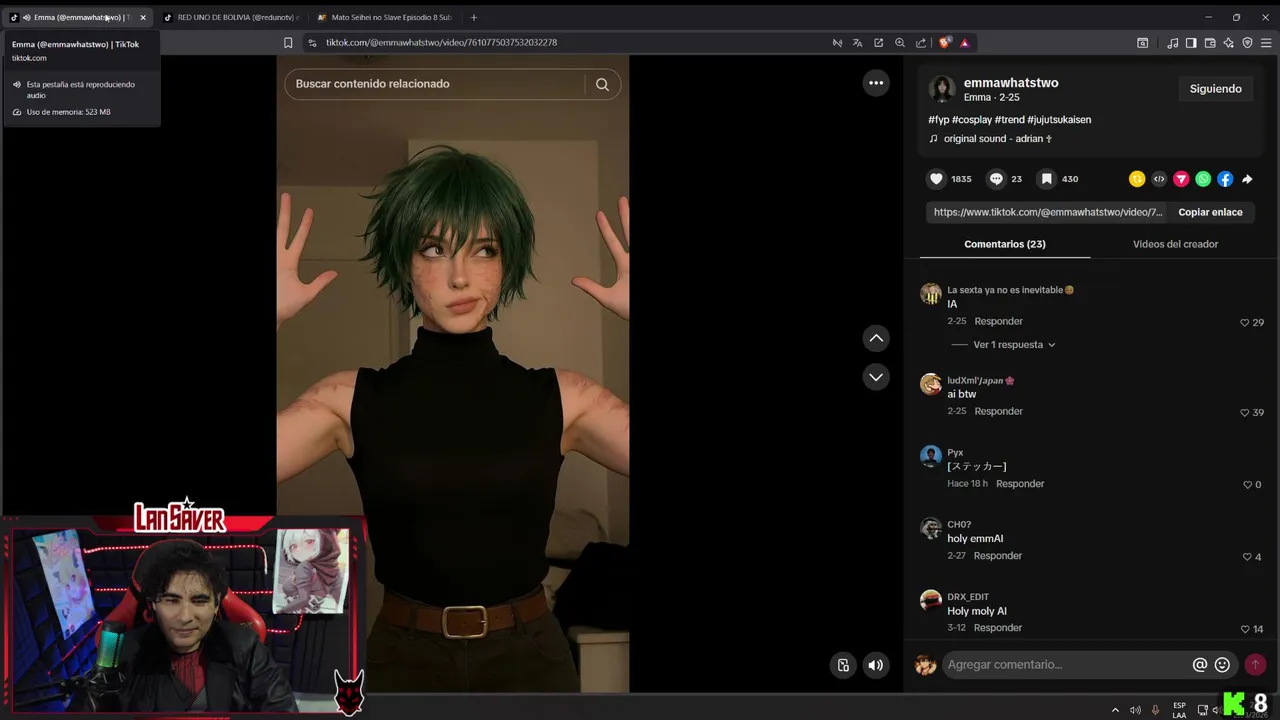Share video to Facebook
Screen dimensions: 1280x720
(1225, 179)
